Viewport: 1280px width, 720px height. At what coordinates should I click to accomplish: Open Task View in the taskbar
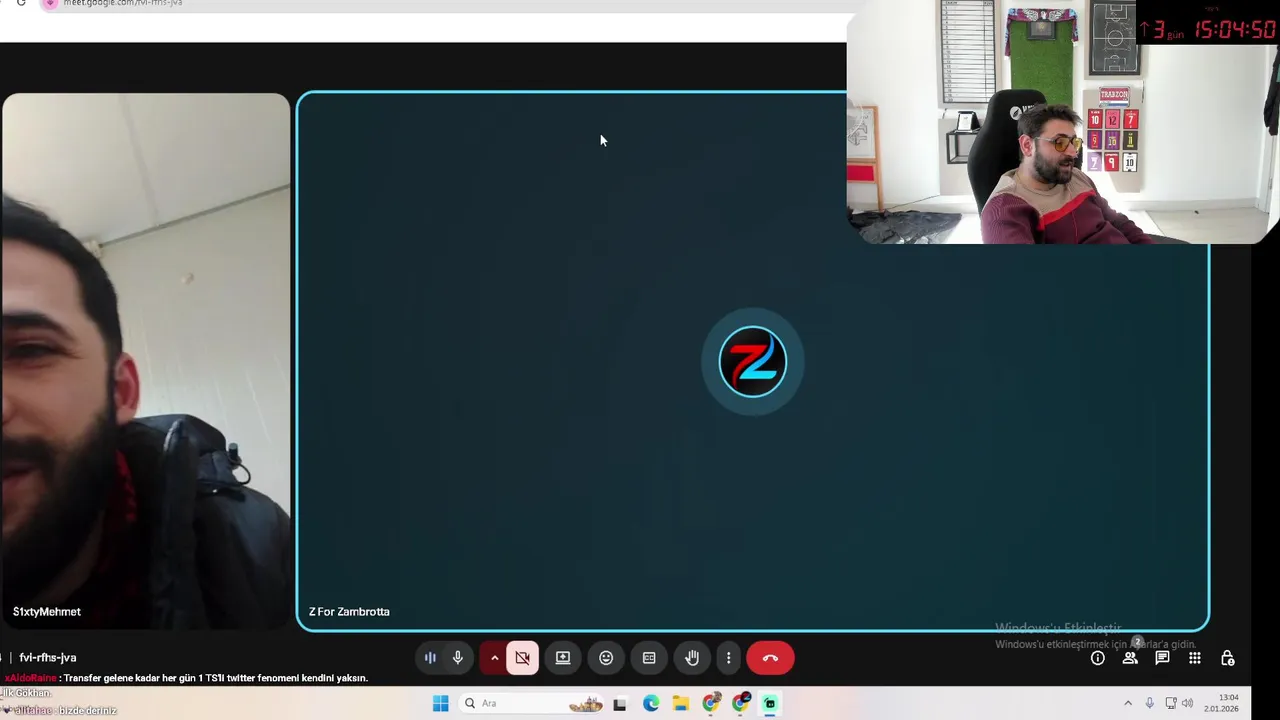click(x=620, y=704)
